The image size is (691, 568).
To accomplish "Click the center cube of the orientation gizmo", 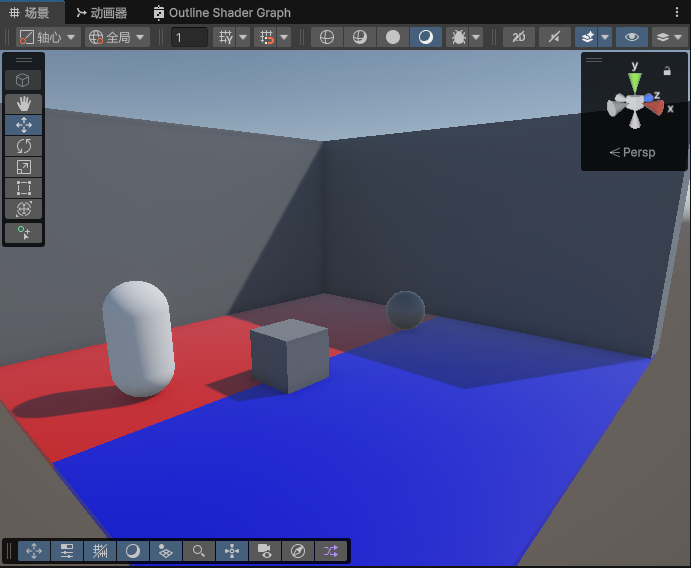I will (635, 103).
